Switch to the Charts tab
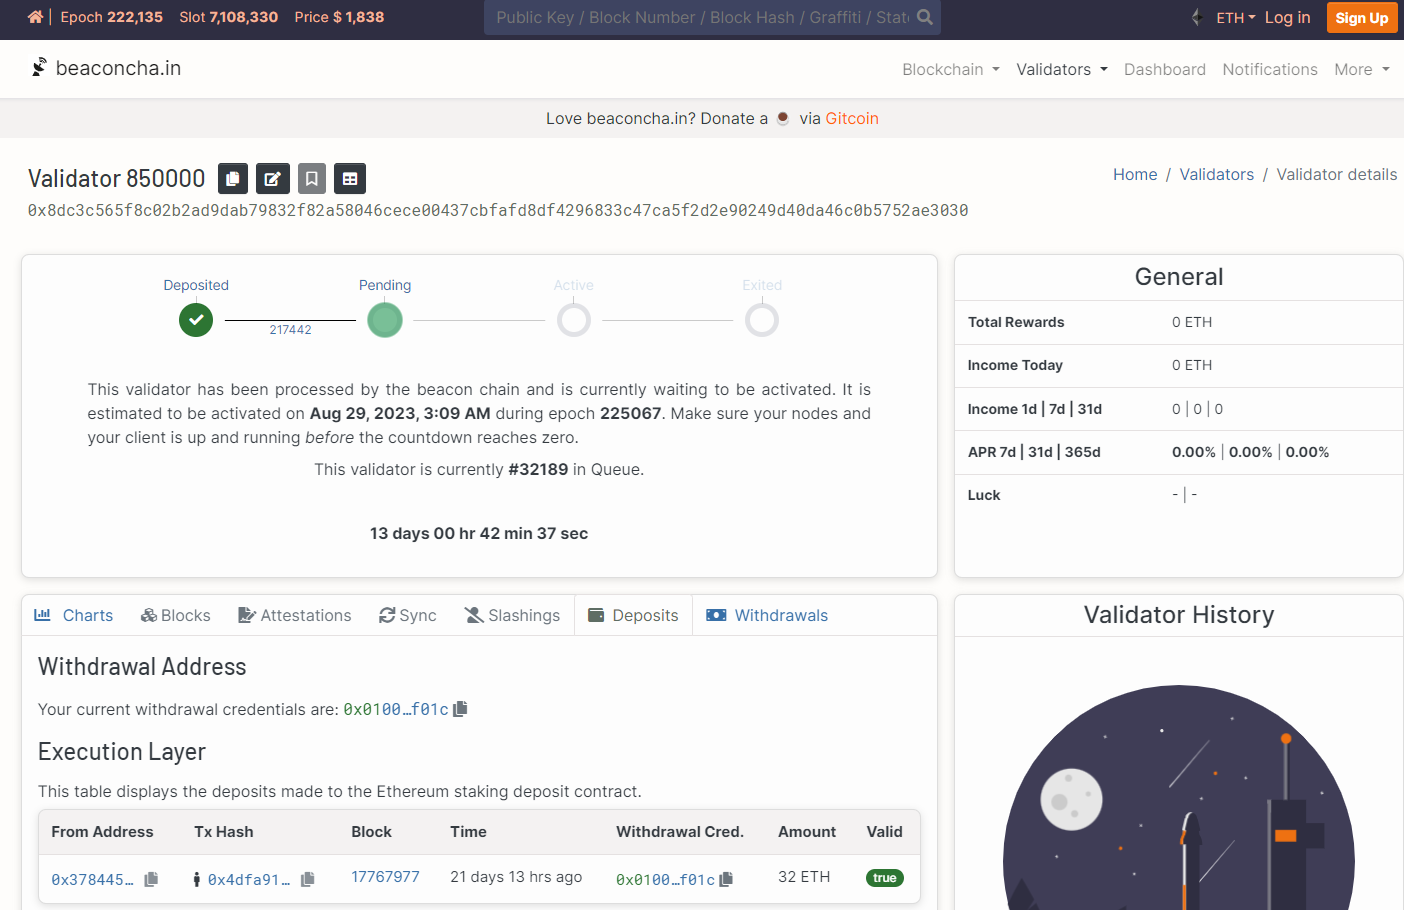This screenshot has height=910, width=1404. point(74,615)
